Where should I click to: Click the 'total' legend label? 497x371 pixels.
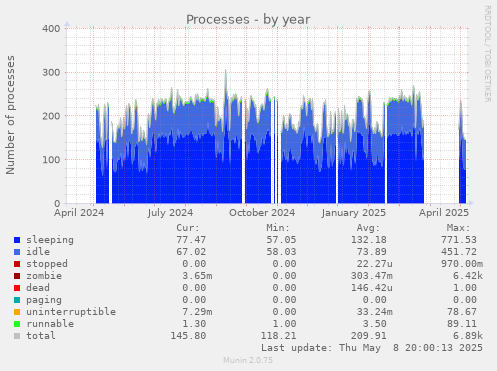point(41,336)
